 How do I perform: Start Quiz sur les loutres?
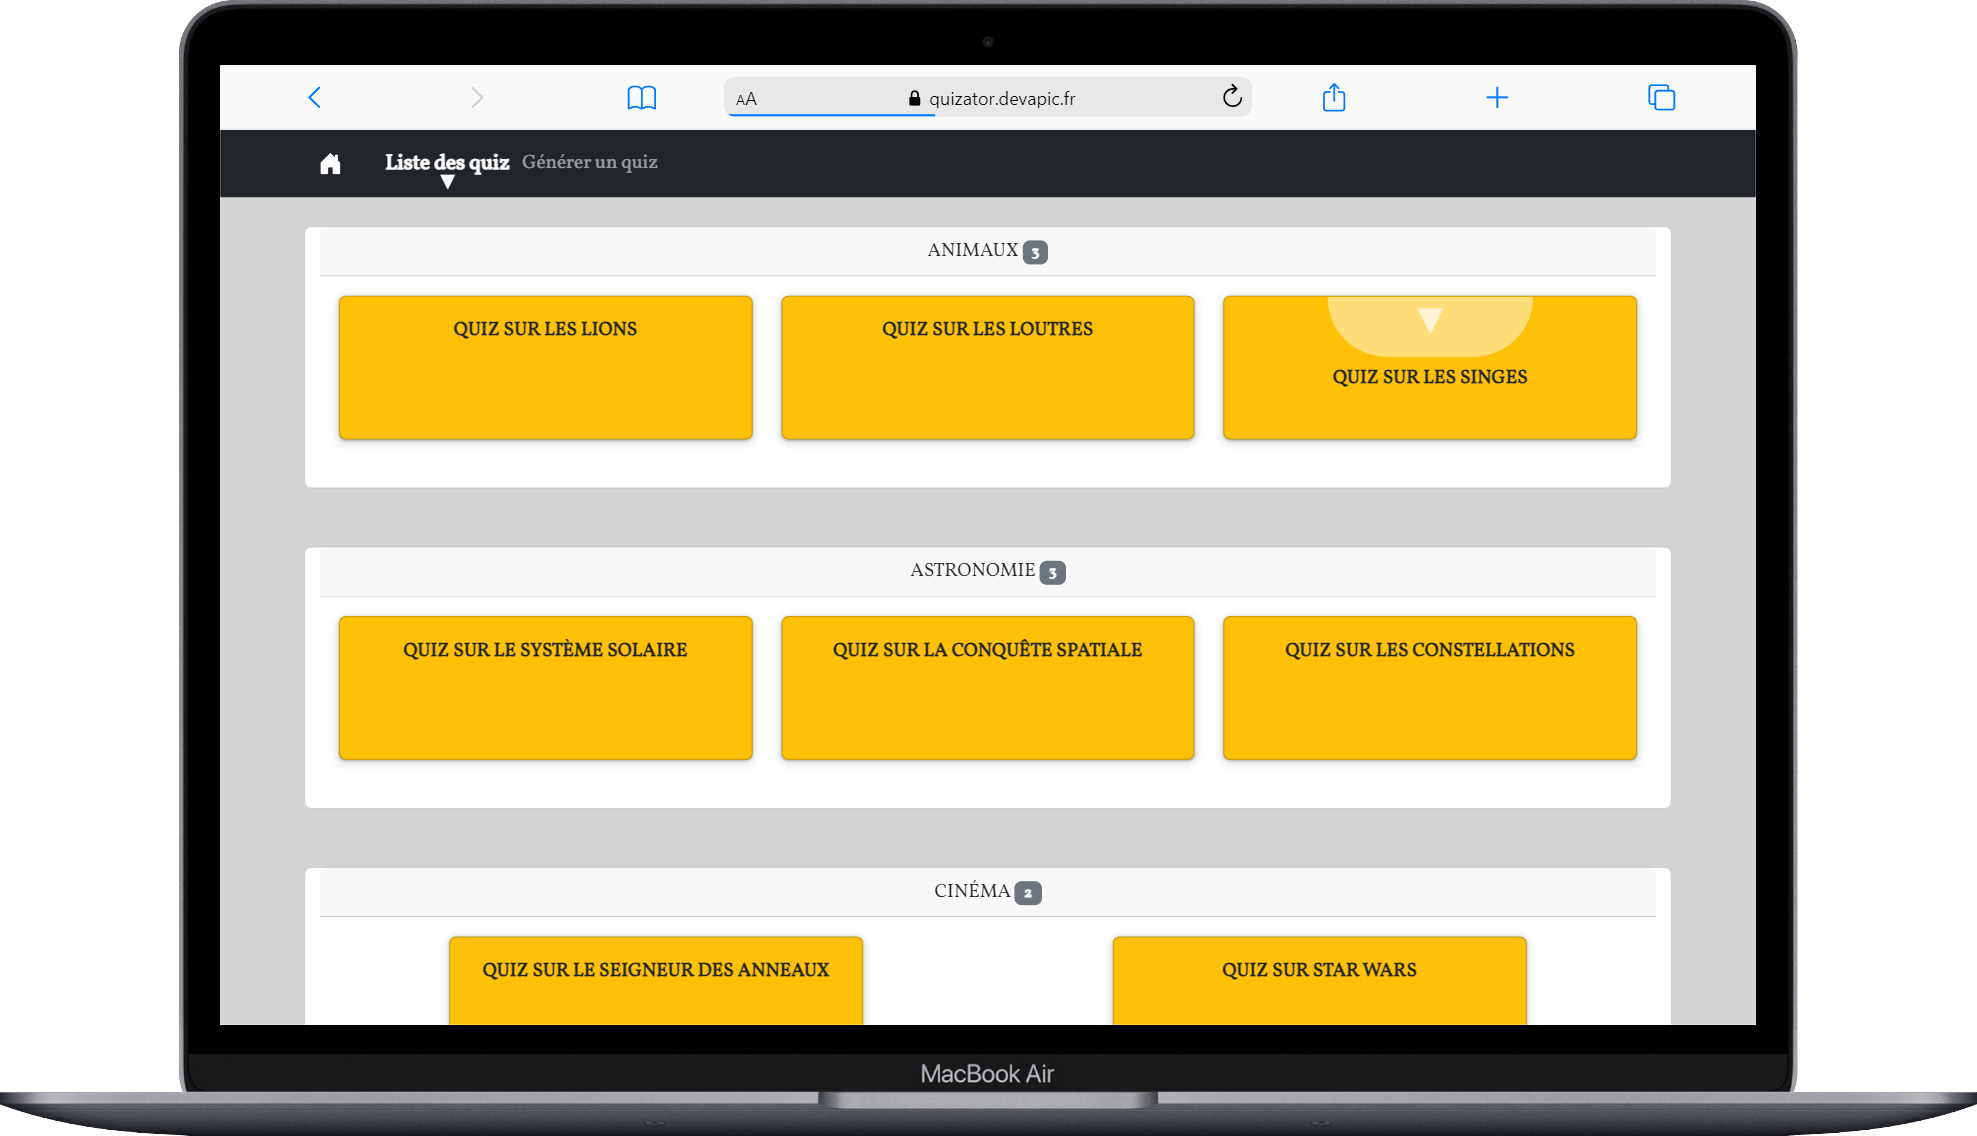coord(987,367)
